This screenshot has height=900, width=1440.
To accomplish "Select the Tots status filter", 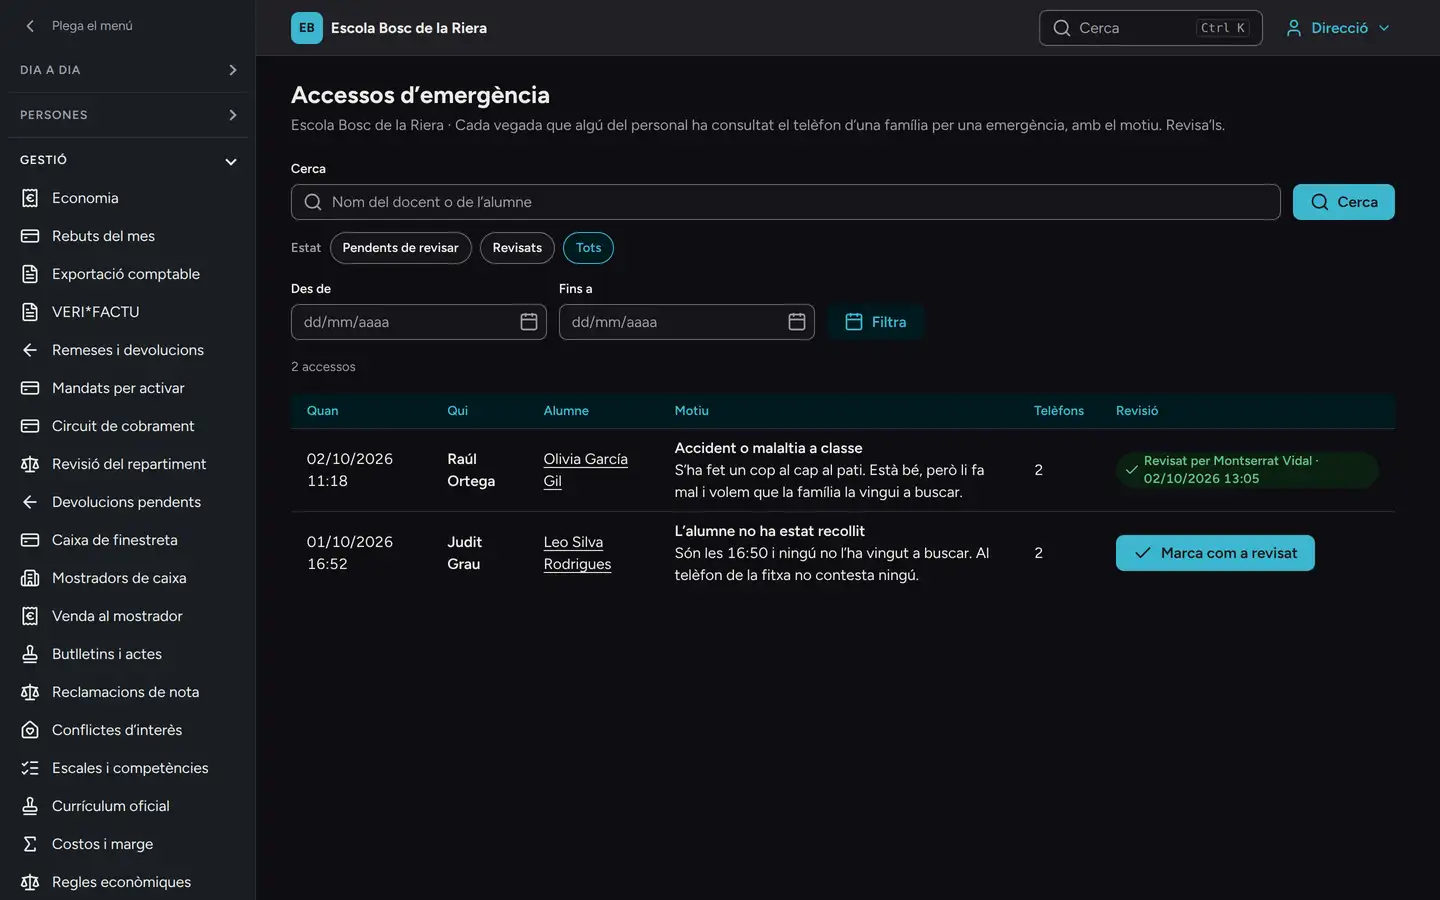I will click(x=589, y=248).
